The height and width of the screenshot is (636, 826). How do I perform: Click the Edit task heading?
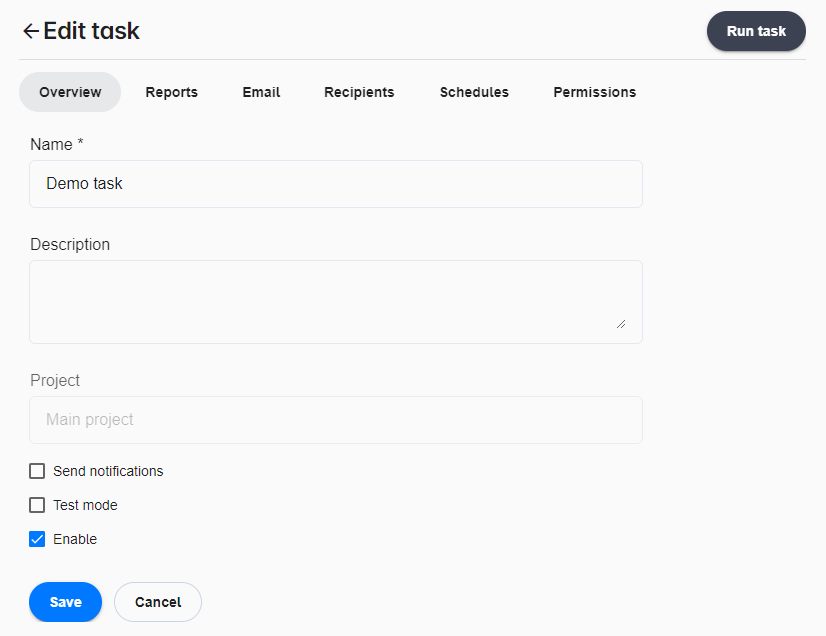pos(91,31)
